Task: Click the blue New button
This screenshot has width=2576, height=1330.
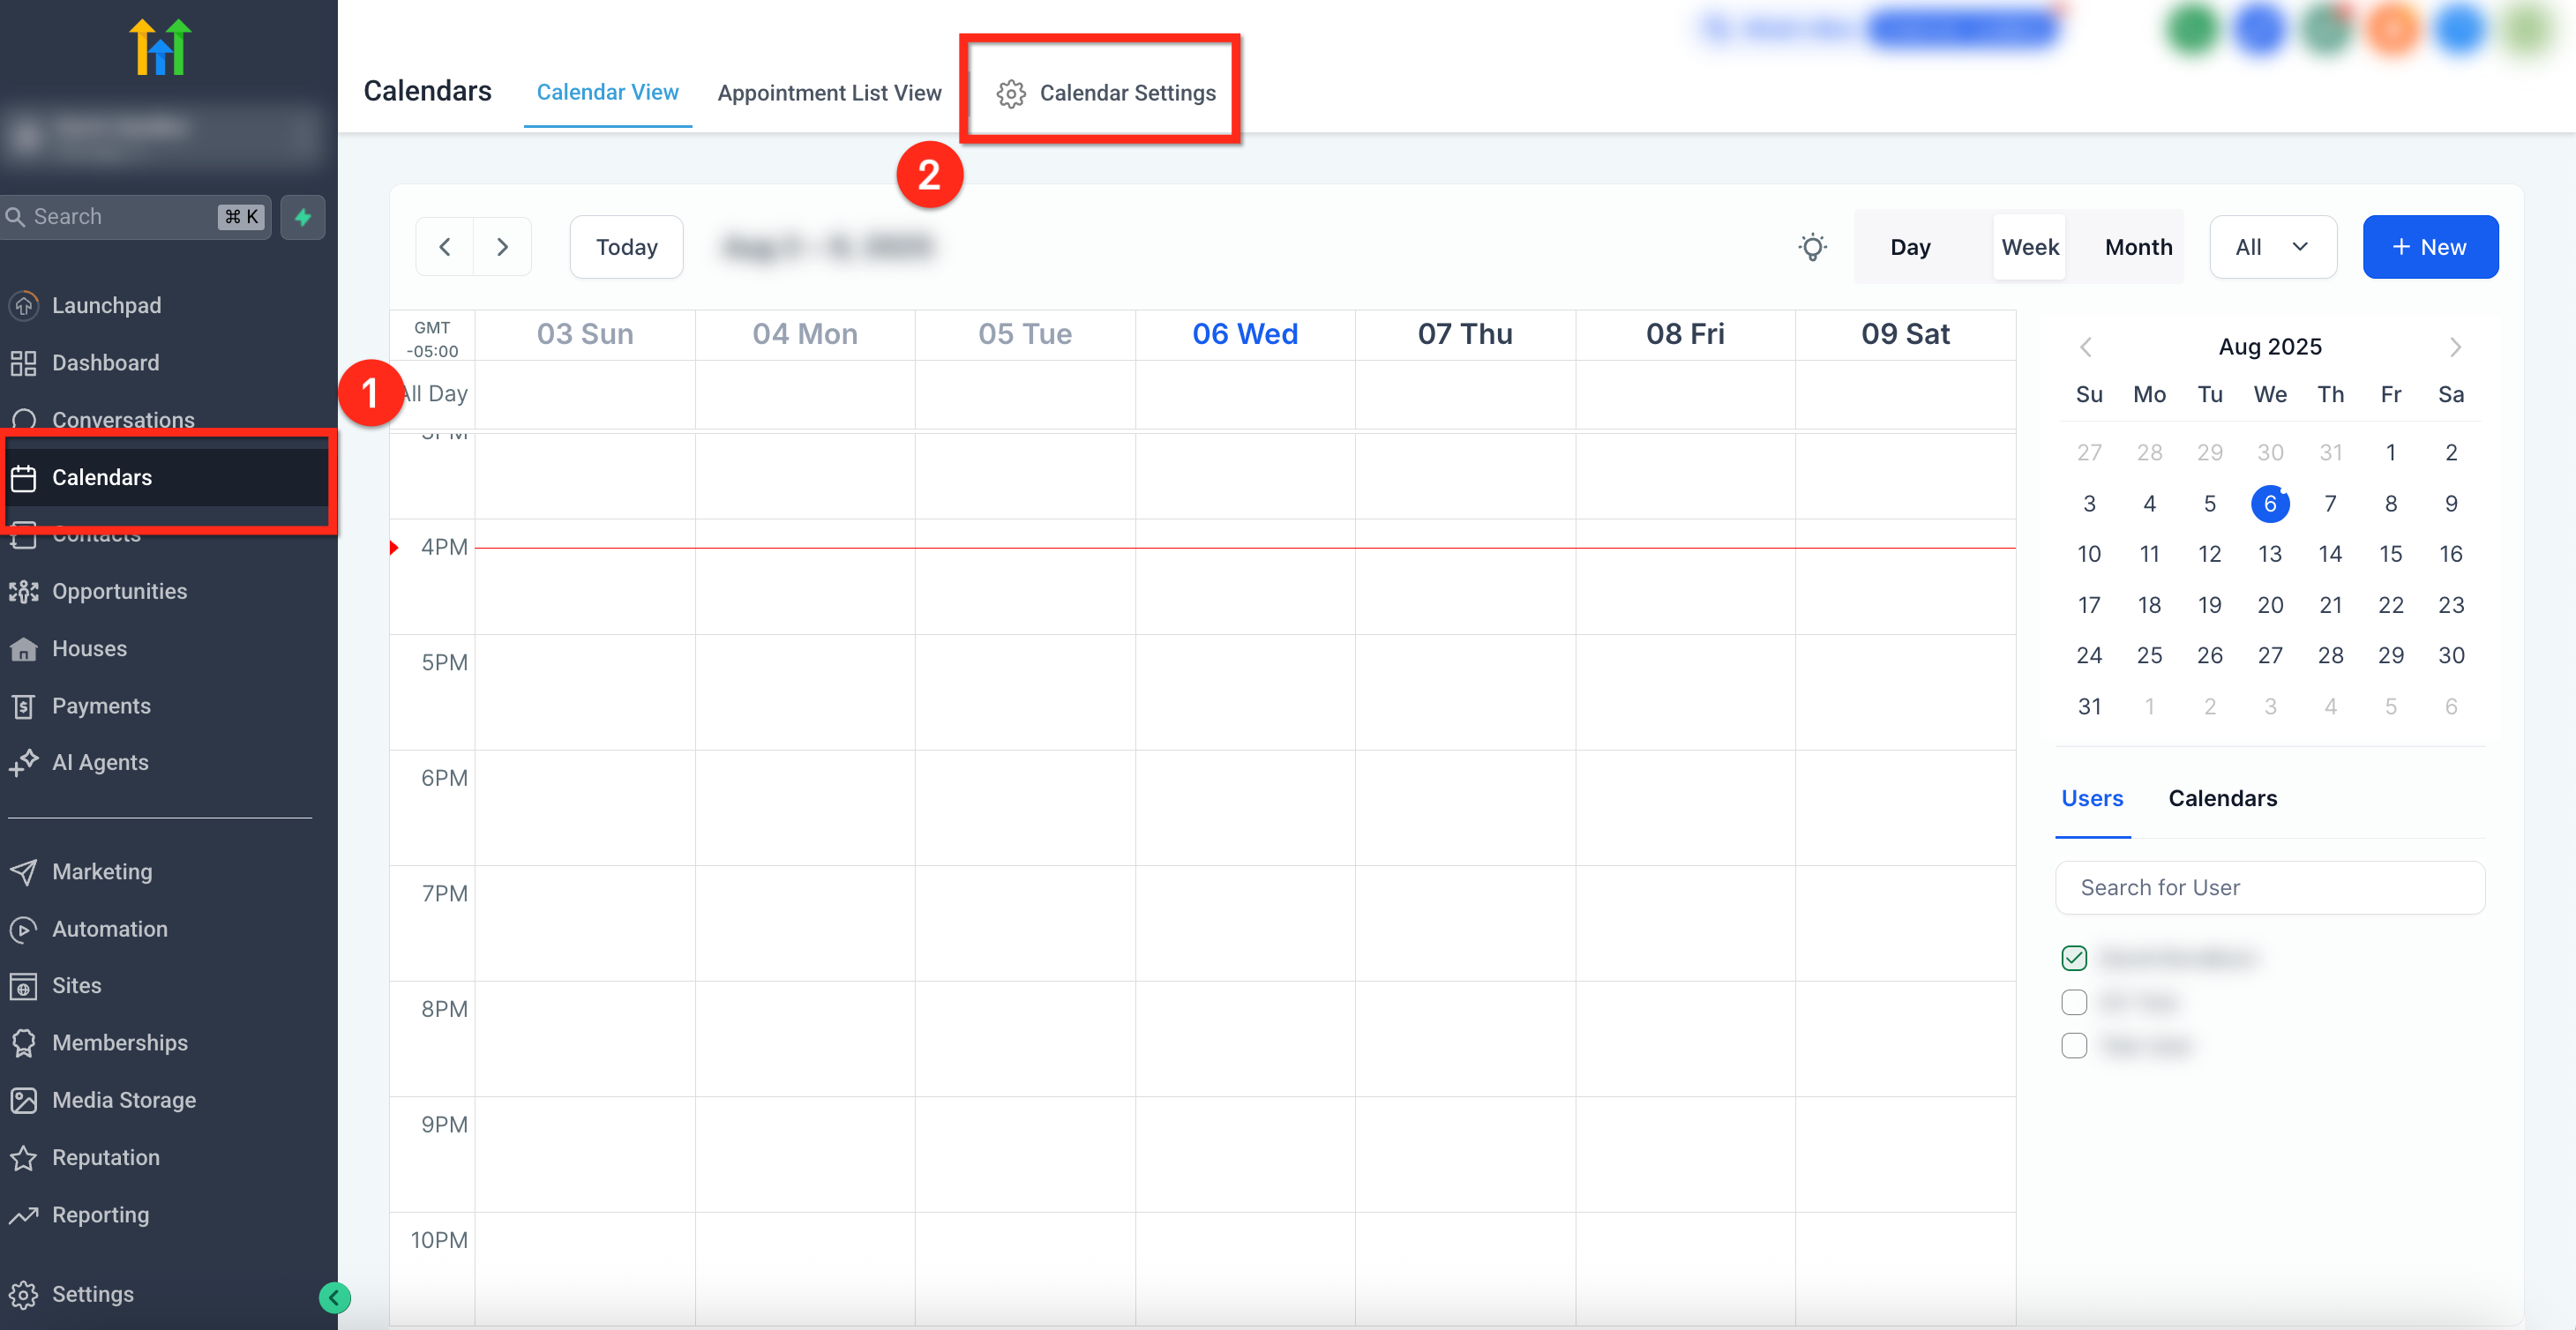Action: click(2430, 247)
